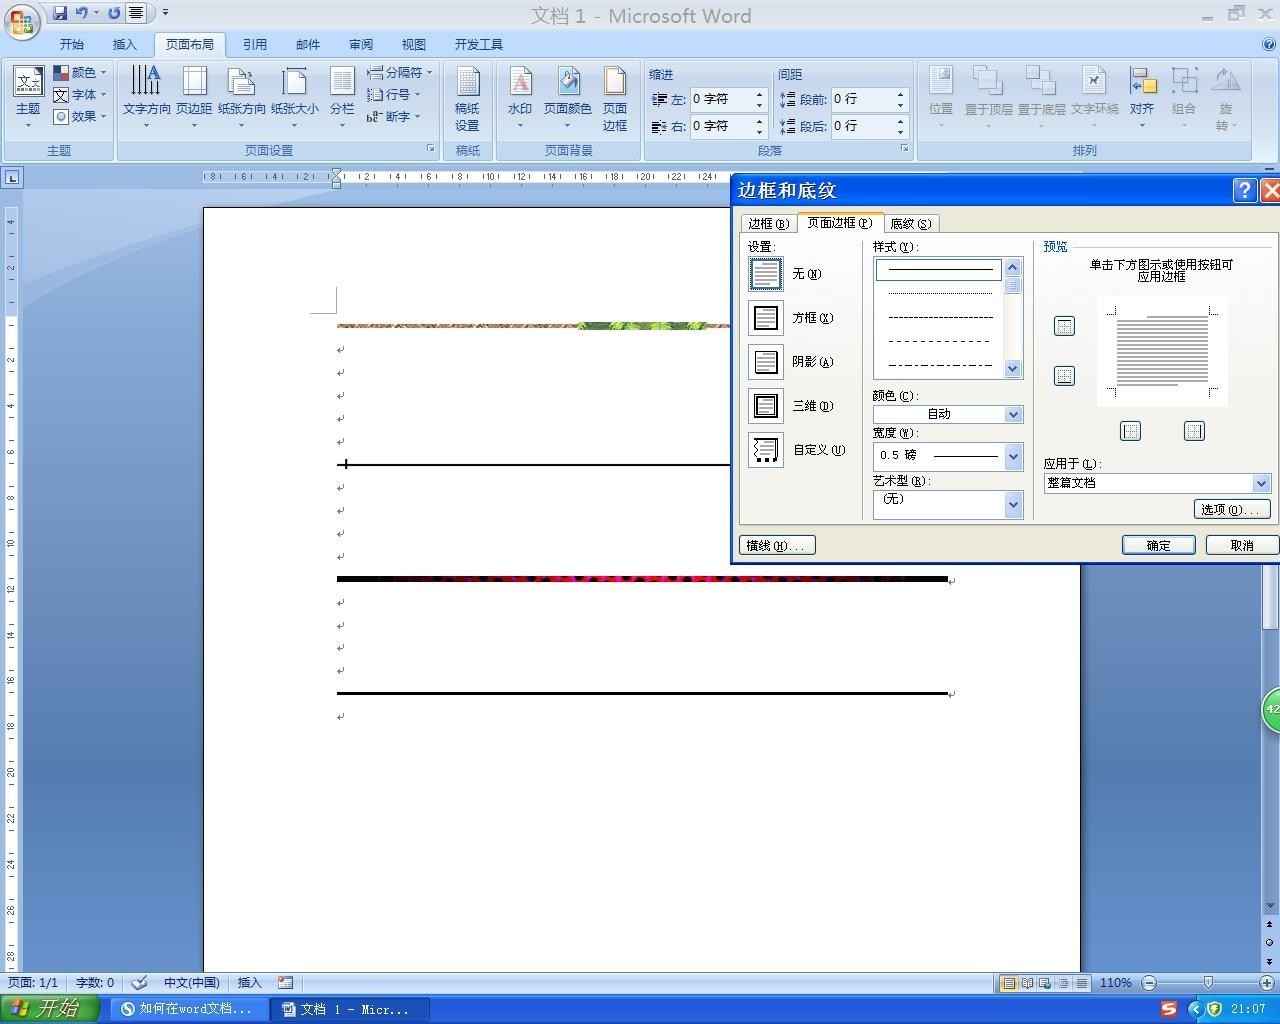Save the document from quick access toolbar
This screenshot has height=1024, width=1280.
click(60, 13)
